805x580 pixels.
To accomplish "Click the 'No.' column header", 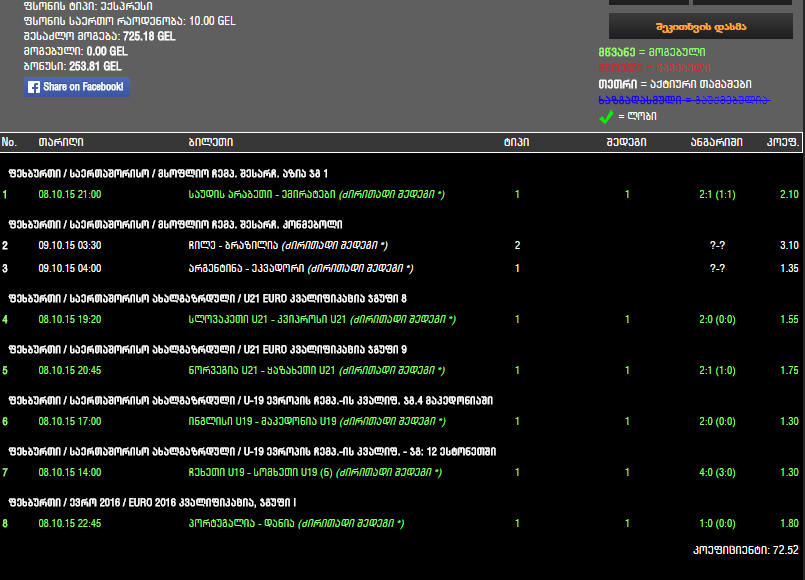I will click(9, 142).
